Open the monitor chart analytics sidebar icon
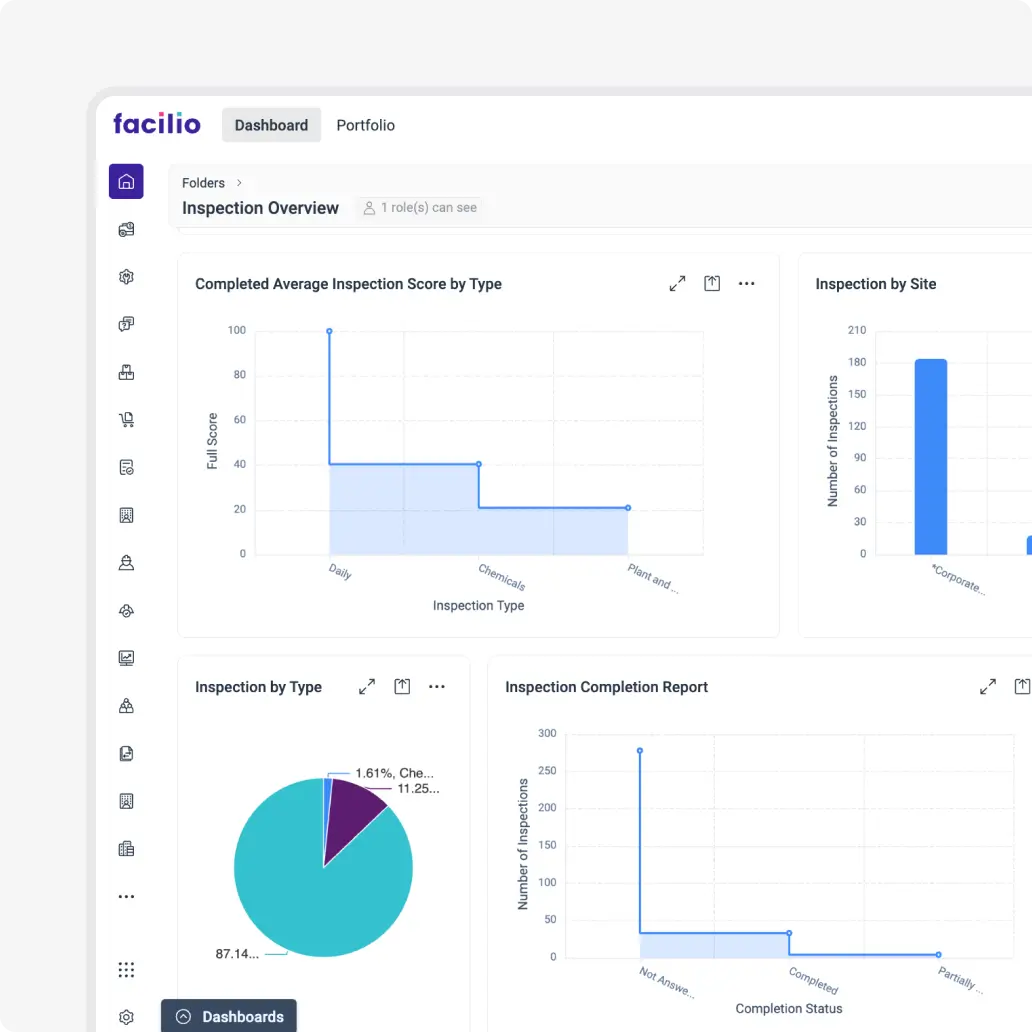 click(126, 658)
